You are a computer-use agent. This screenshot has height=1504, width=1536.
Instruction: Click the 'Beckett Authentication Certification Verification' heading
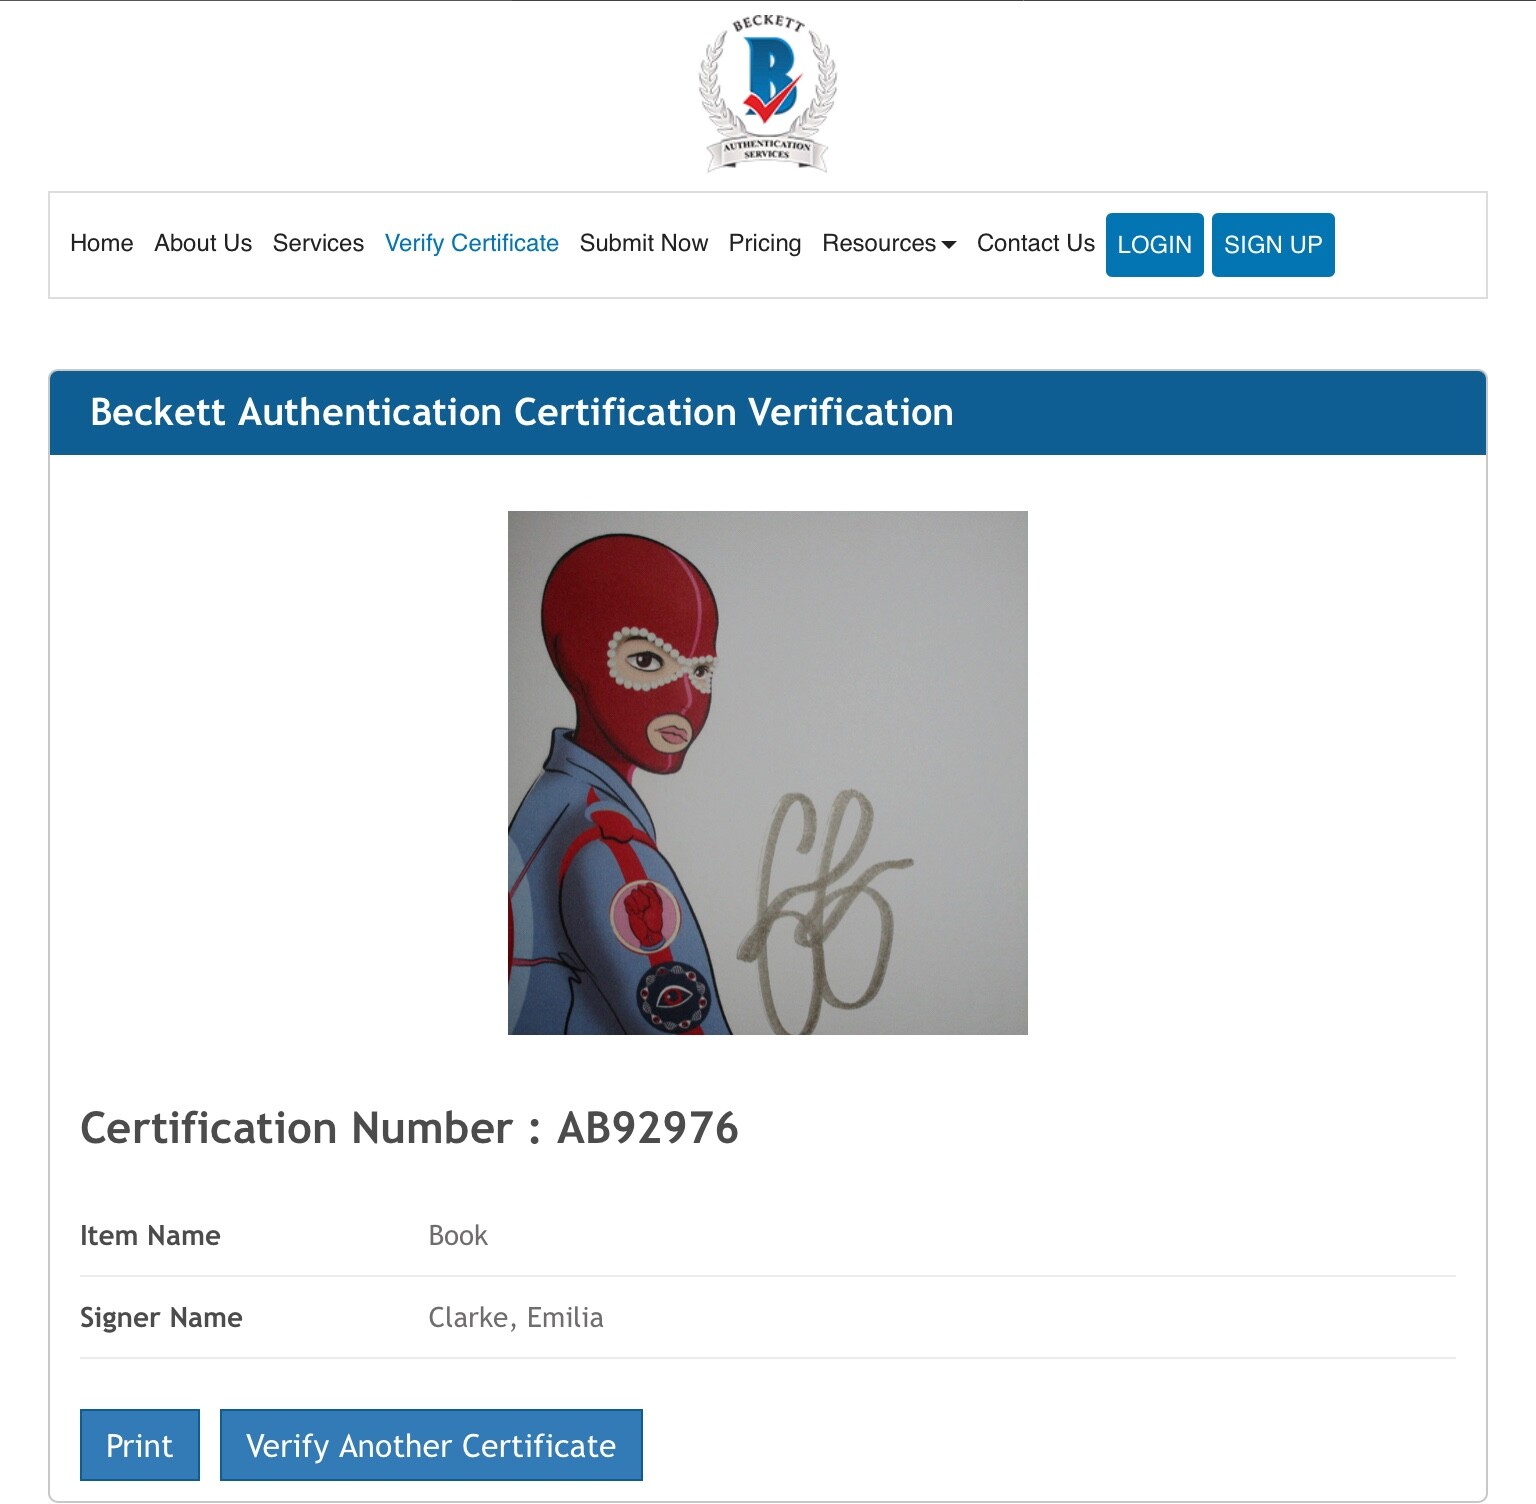pyautogui.click(x=522, y=412)
